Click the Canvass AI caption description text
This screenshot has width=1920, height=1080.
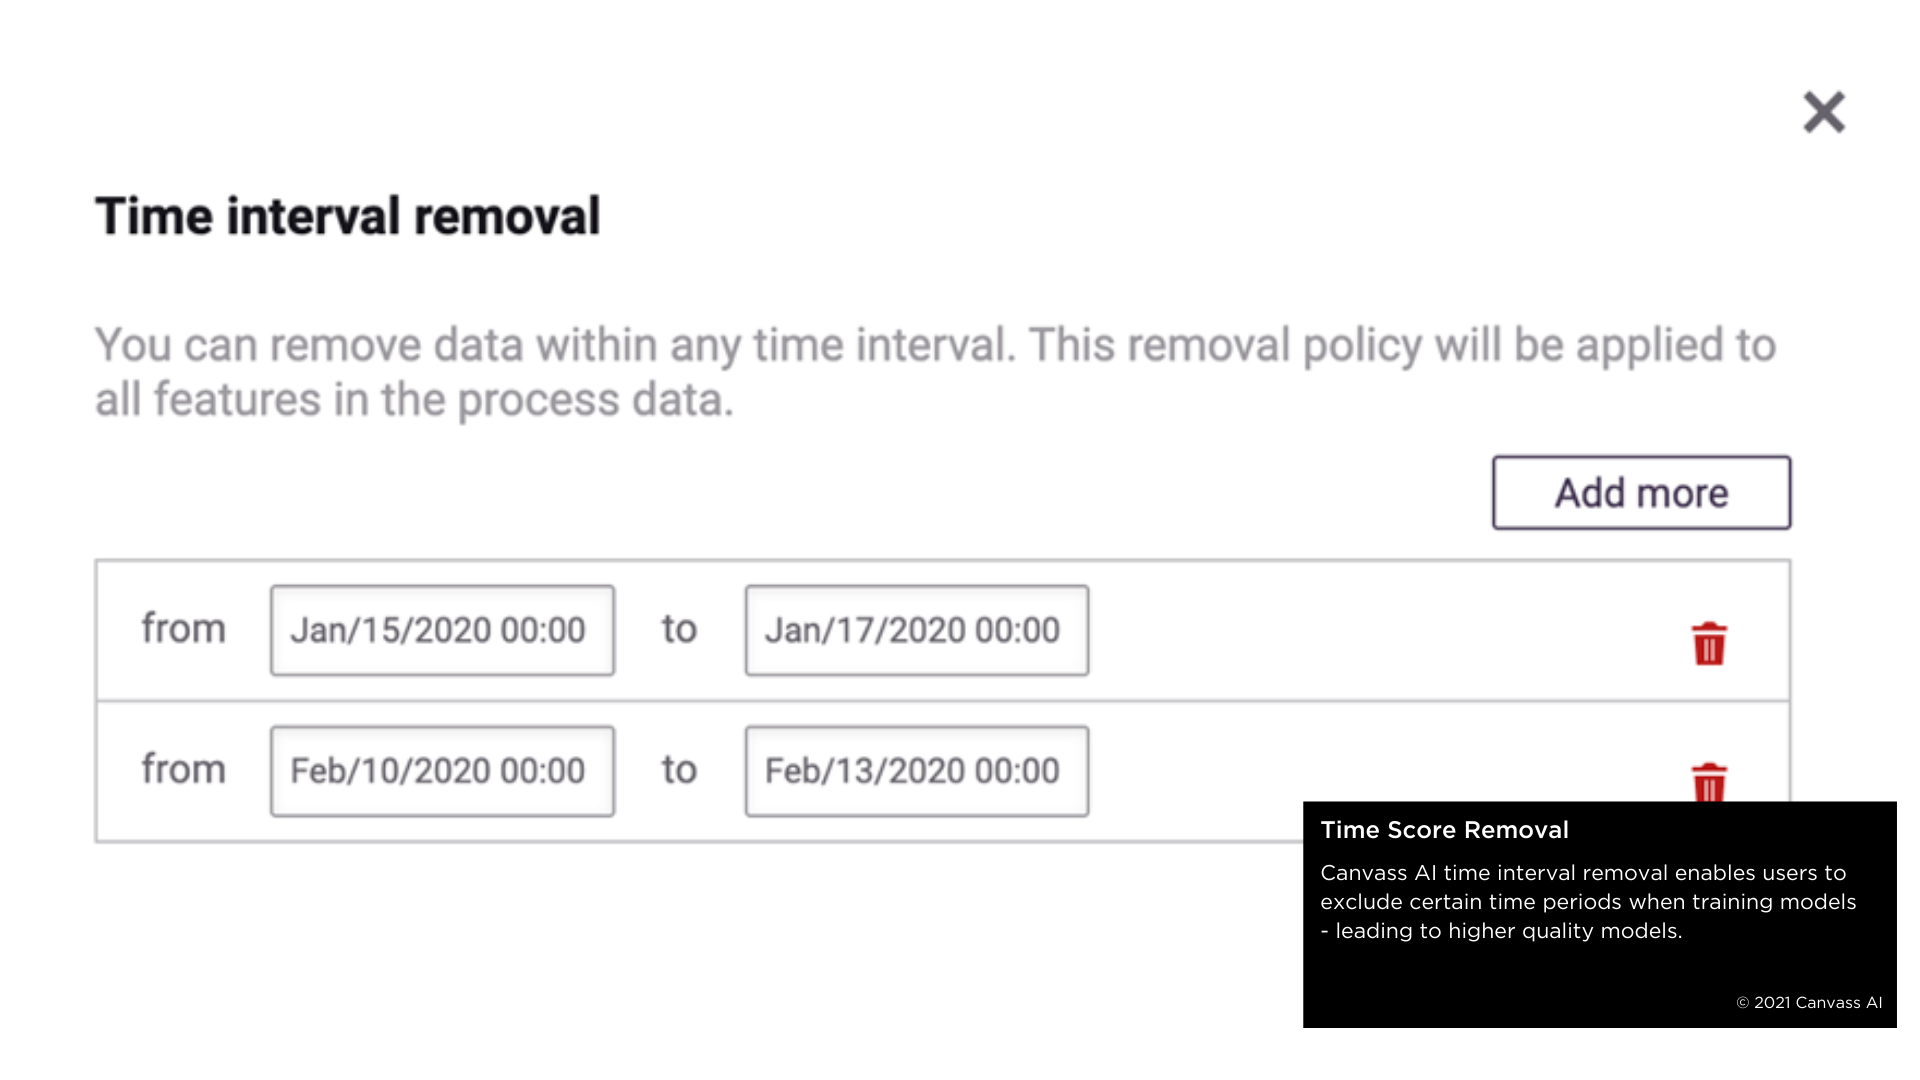(1588, 902)
